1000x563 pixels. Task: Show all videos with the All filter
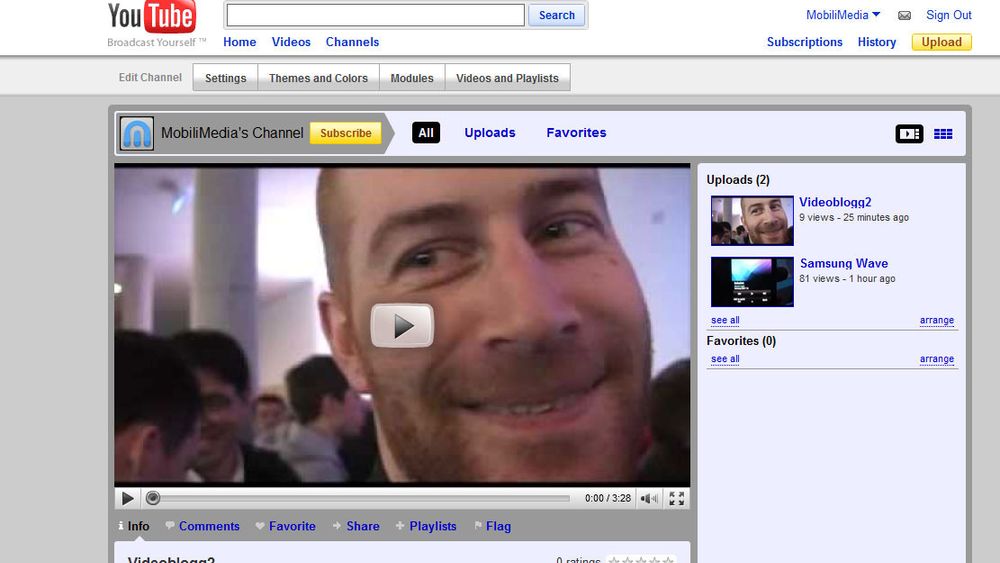pos(426,133)
